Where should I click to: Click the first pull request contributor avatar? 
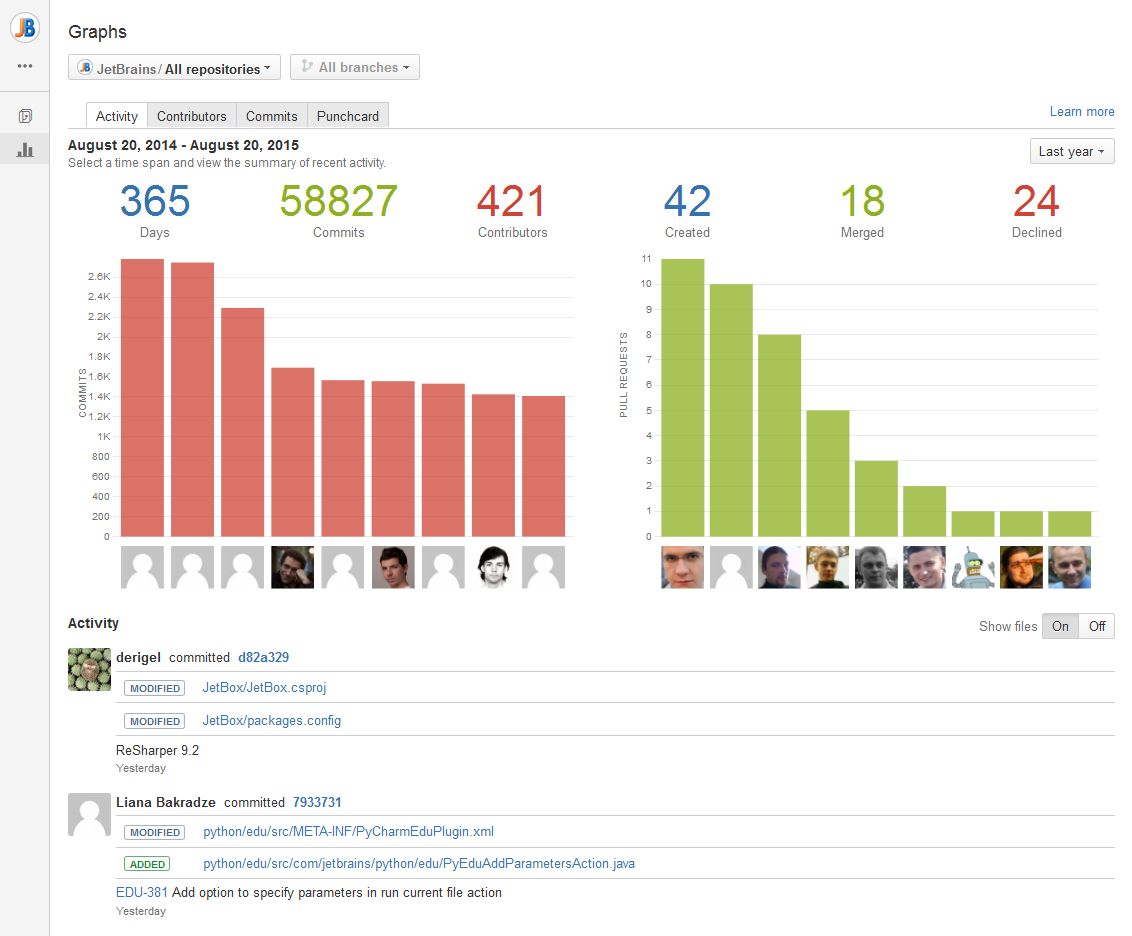pyautogui.click(x=682, y=567)
